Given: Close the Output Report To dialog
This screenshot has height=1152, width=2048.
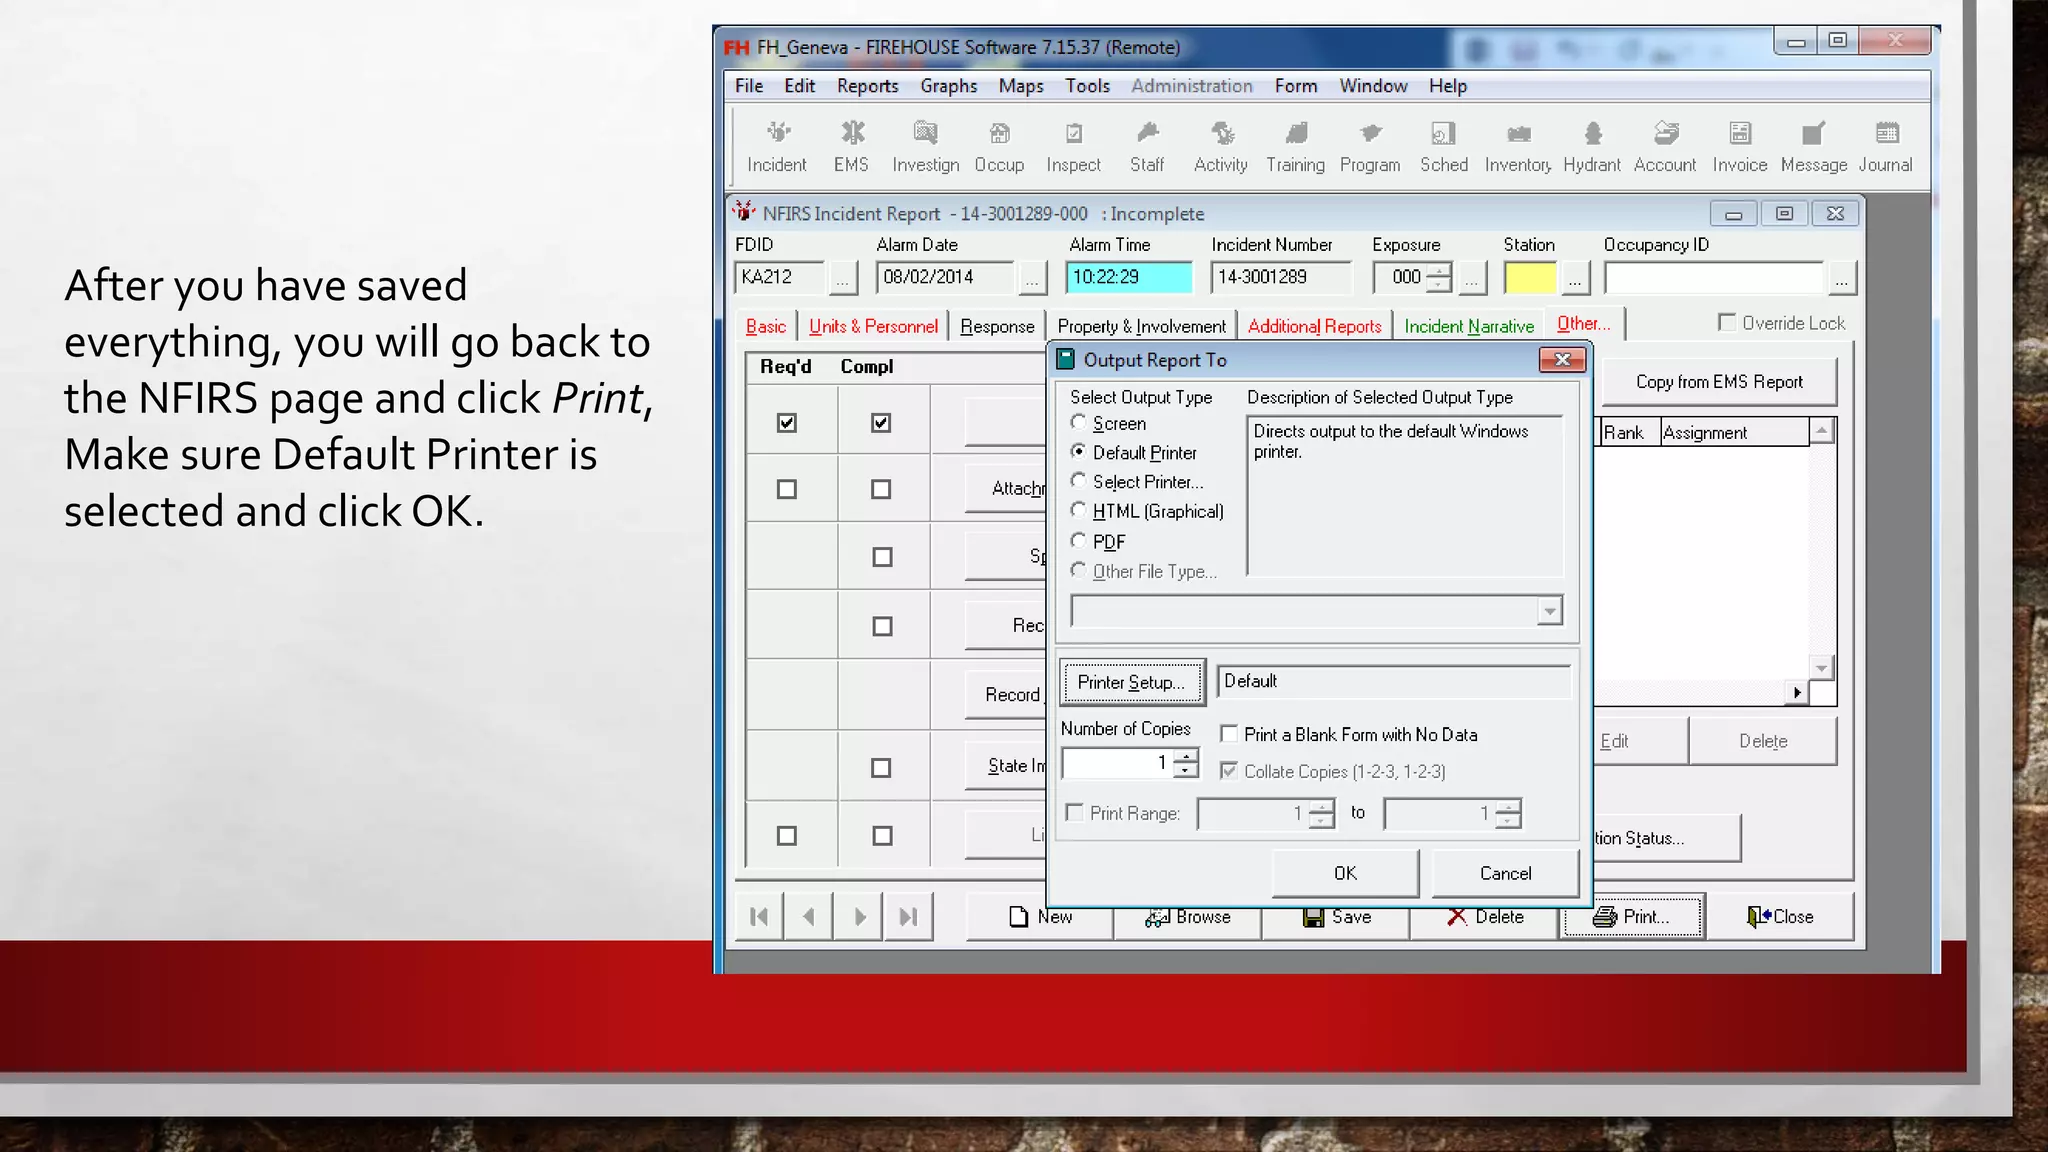Looking at the screenshot, I should pyautogui.click(x=1562, y=360).
